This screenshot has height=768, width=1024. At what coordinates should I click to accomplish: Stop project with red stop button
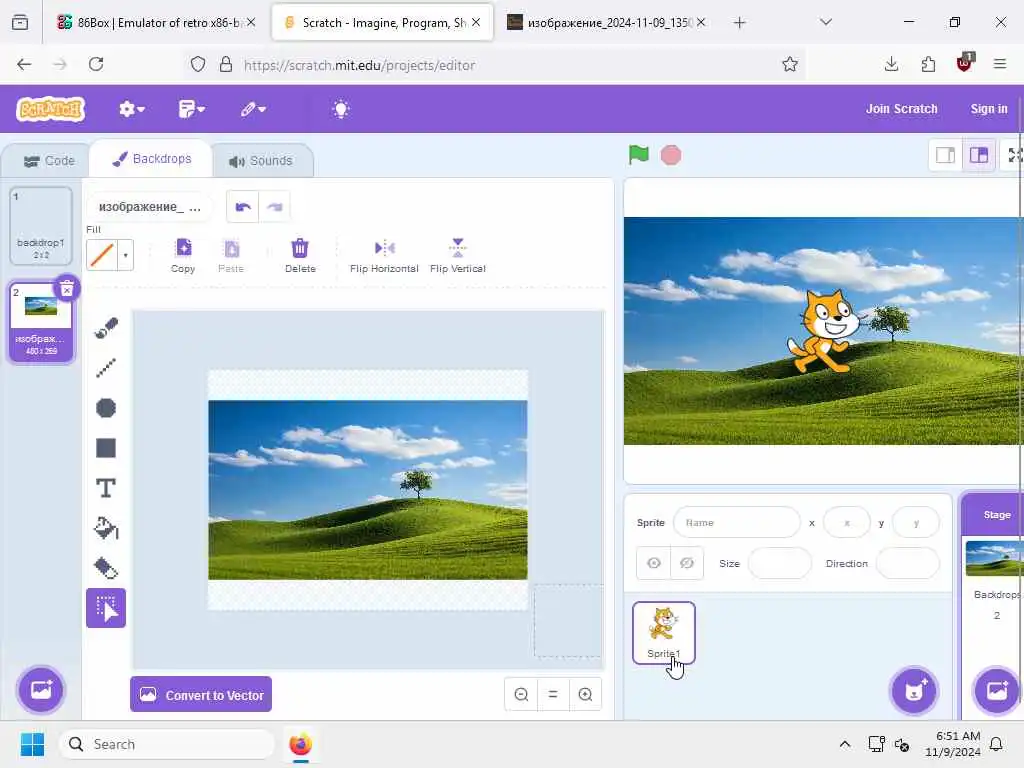[671, 155]
